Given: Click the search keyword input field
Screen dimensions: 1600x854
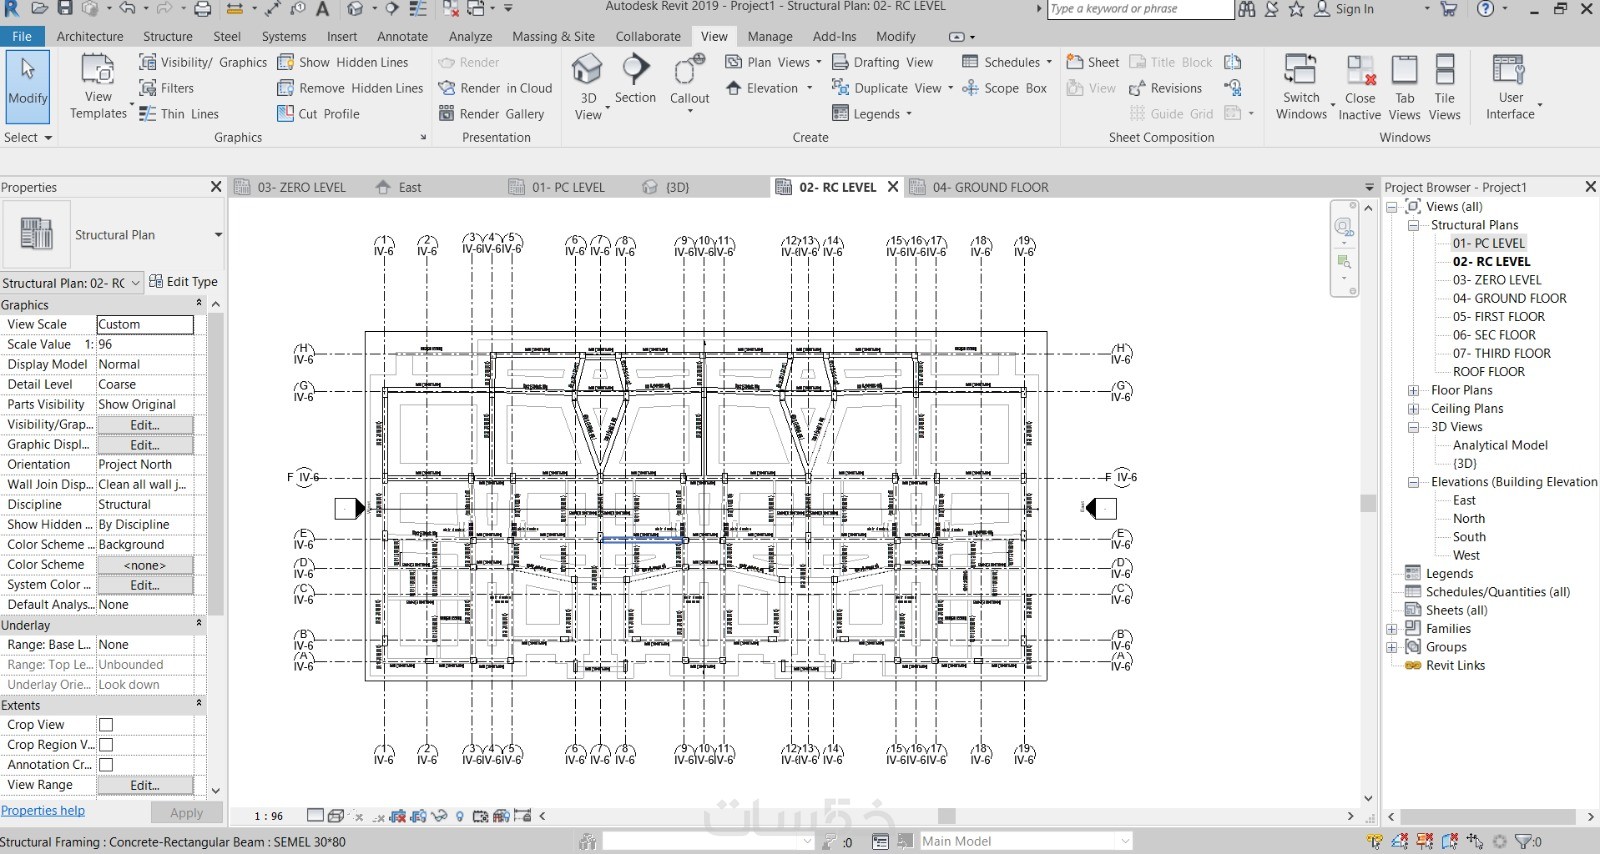Looking at the screenshot, I should (x=1139, y=9).
